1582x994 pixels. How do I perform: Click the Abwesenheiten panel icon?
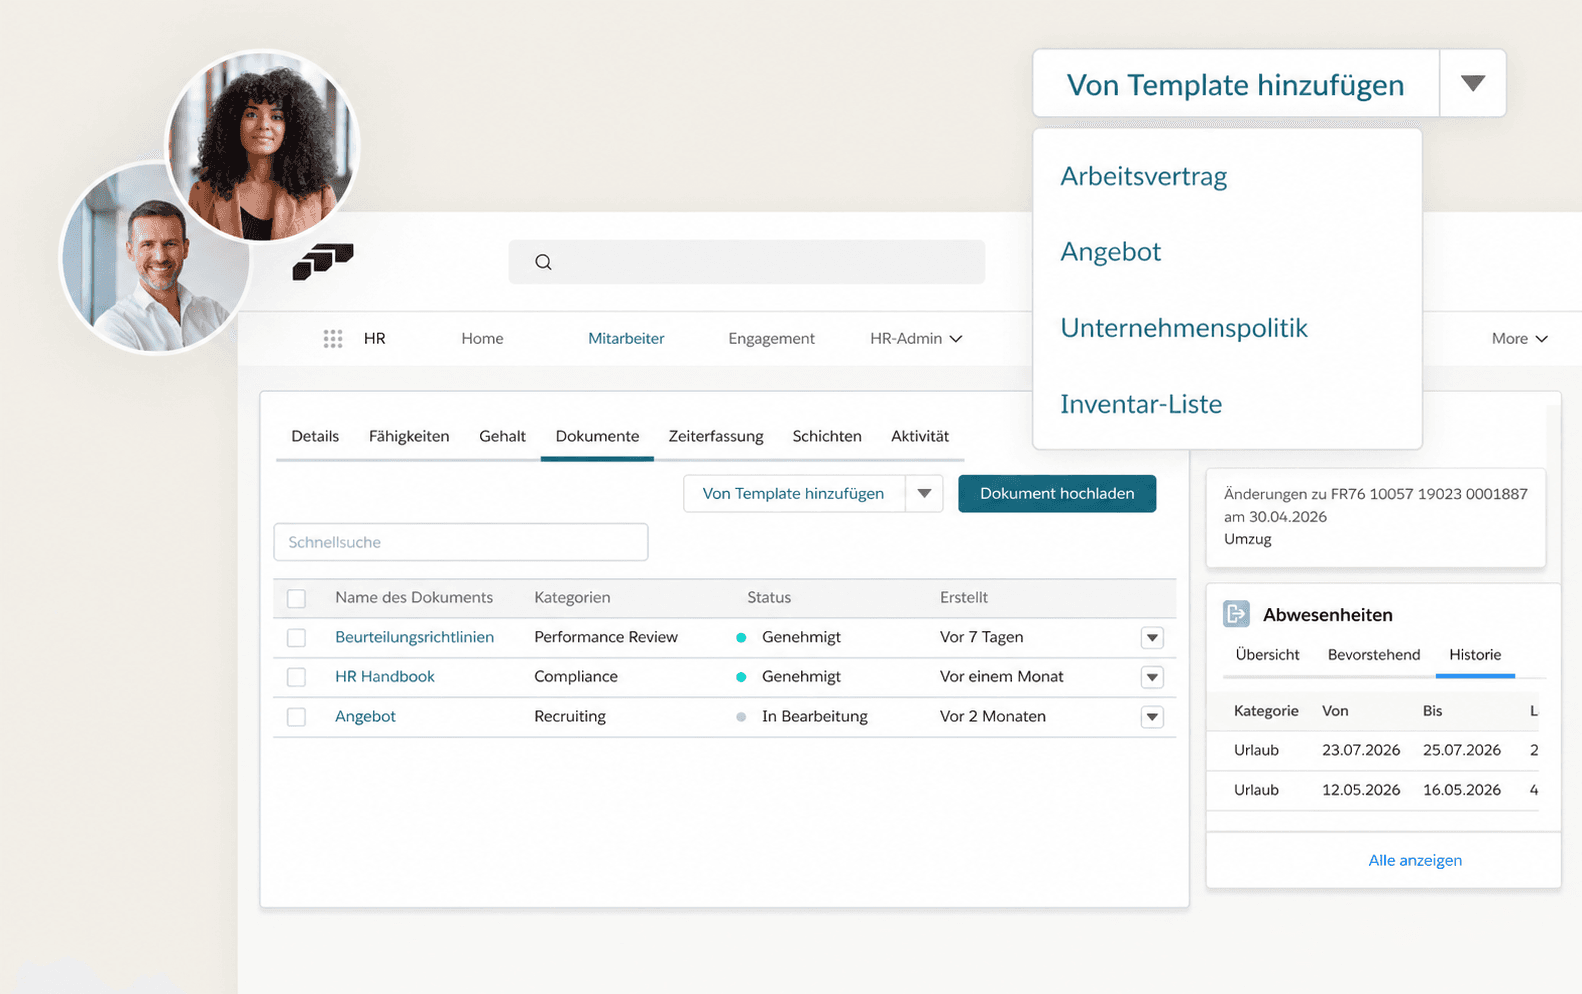pyautogui.click(x=1236, y=614)
